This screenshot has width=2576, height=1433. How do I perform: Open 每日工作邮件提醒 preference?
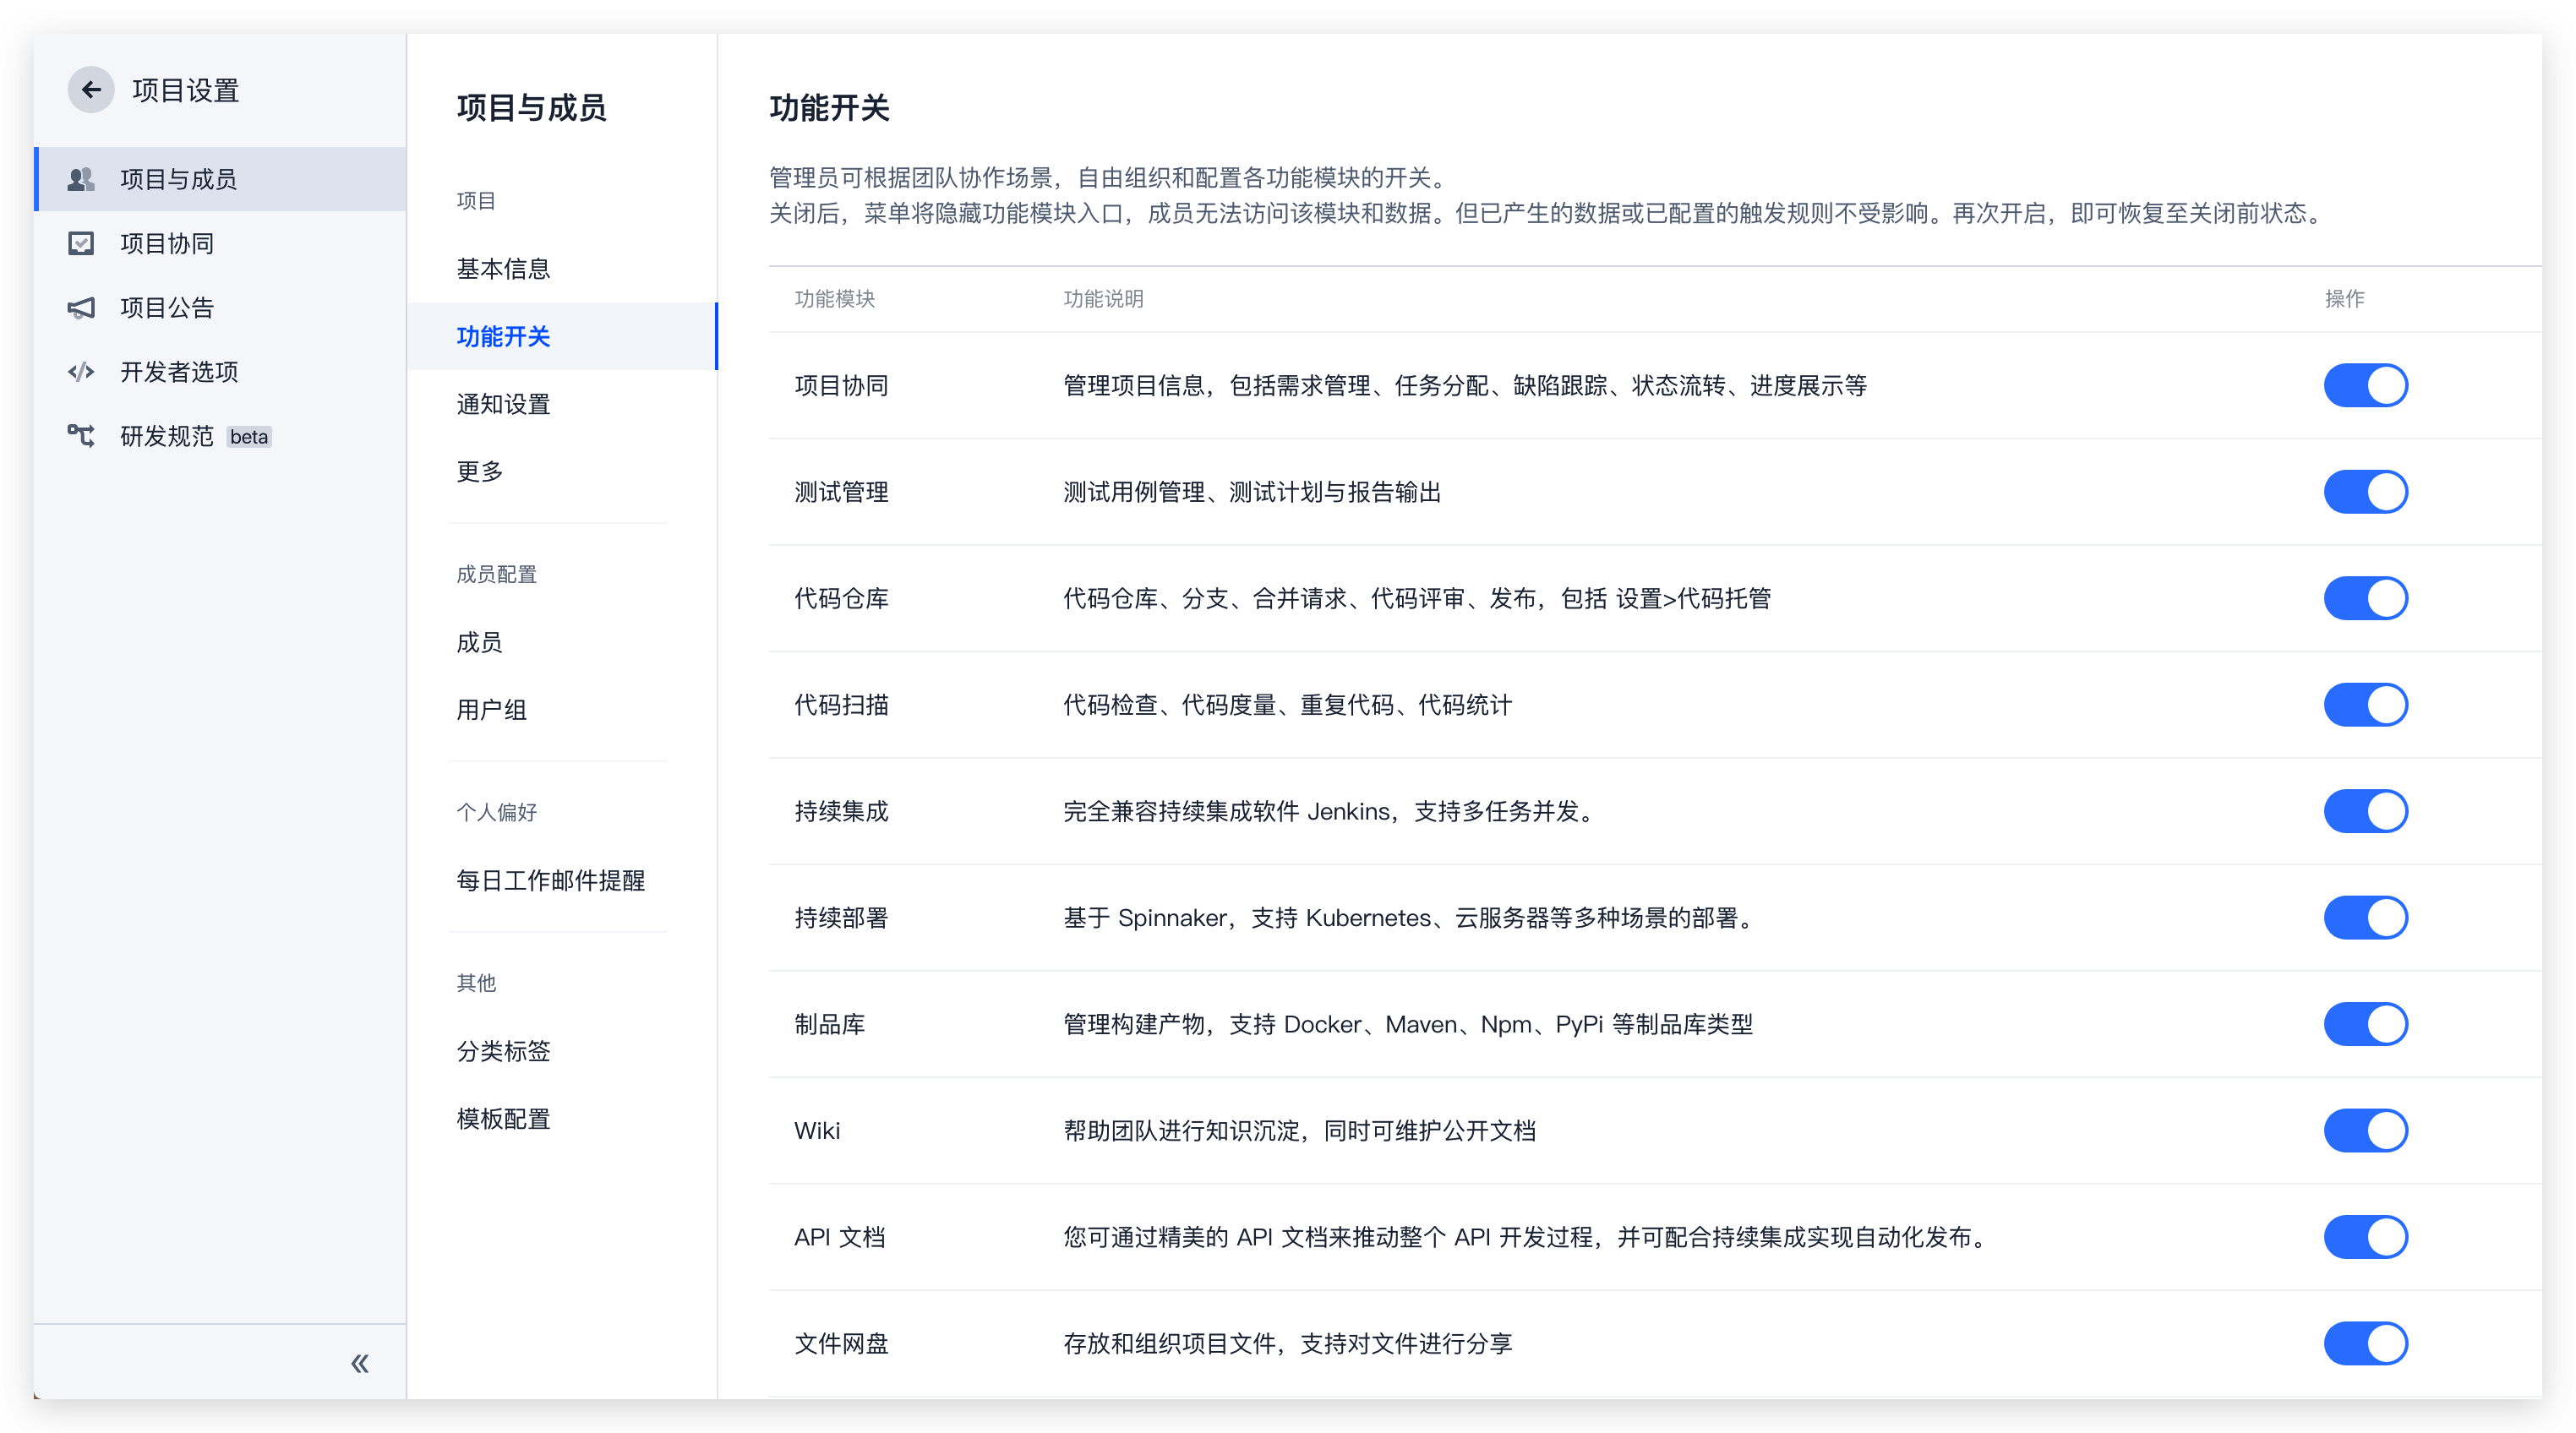point(550,880)
